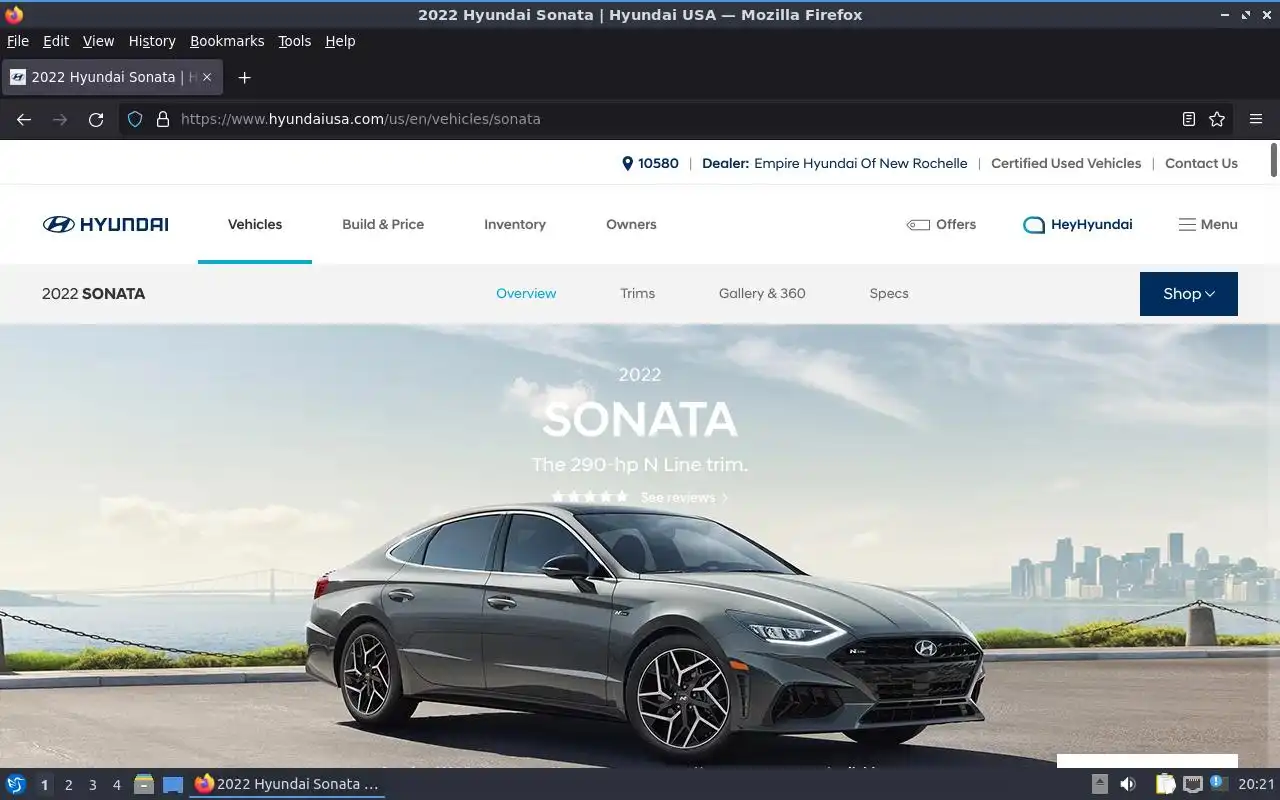
Task: Open the File menu
Action: (x=18, y=41)
